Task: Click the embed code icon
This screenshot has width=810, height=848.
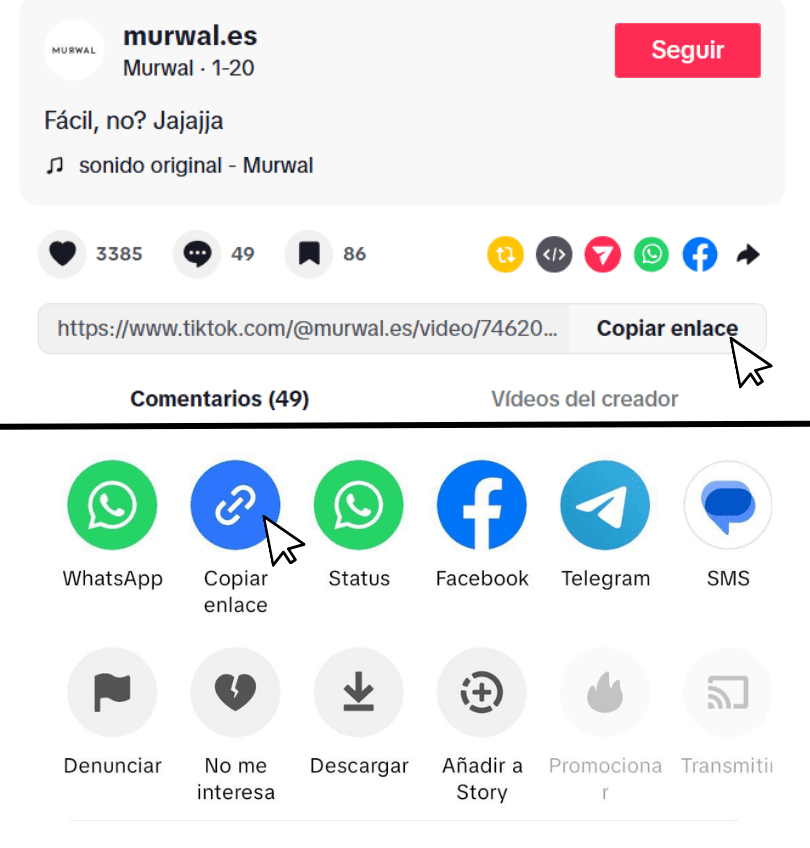Action: tap(554, 254)
